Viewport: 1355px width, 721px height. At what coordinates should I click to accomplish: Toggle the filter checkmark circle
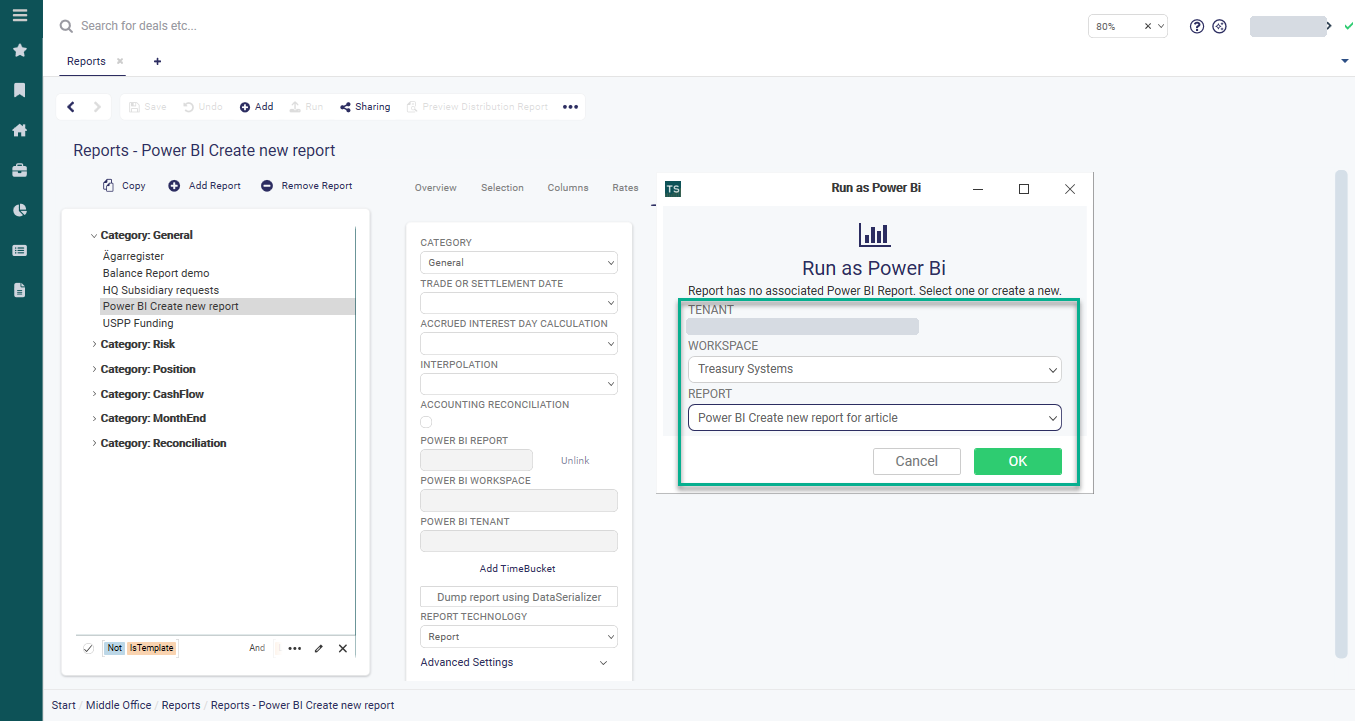(x=88, y=648)
